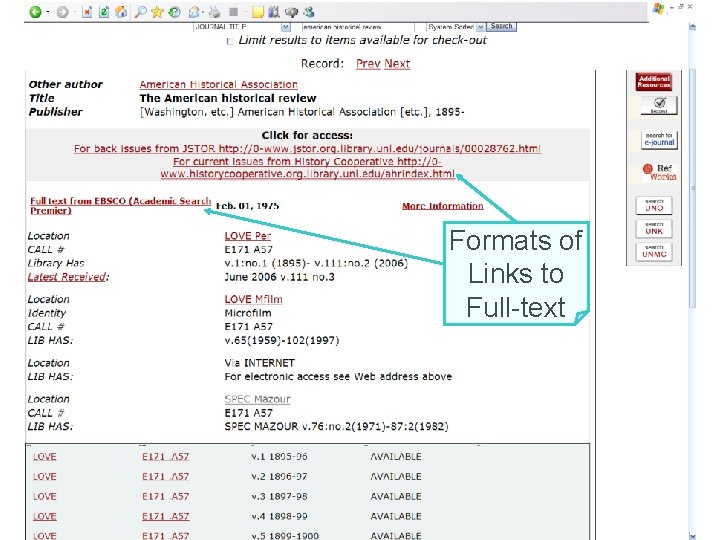Click the SPEC Mazour location link
This screenshot has height=540, width=720.
click(x=258, y=399)
